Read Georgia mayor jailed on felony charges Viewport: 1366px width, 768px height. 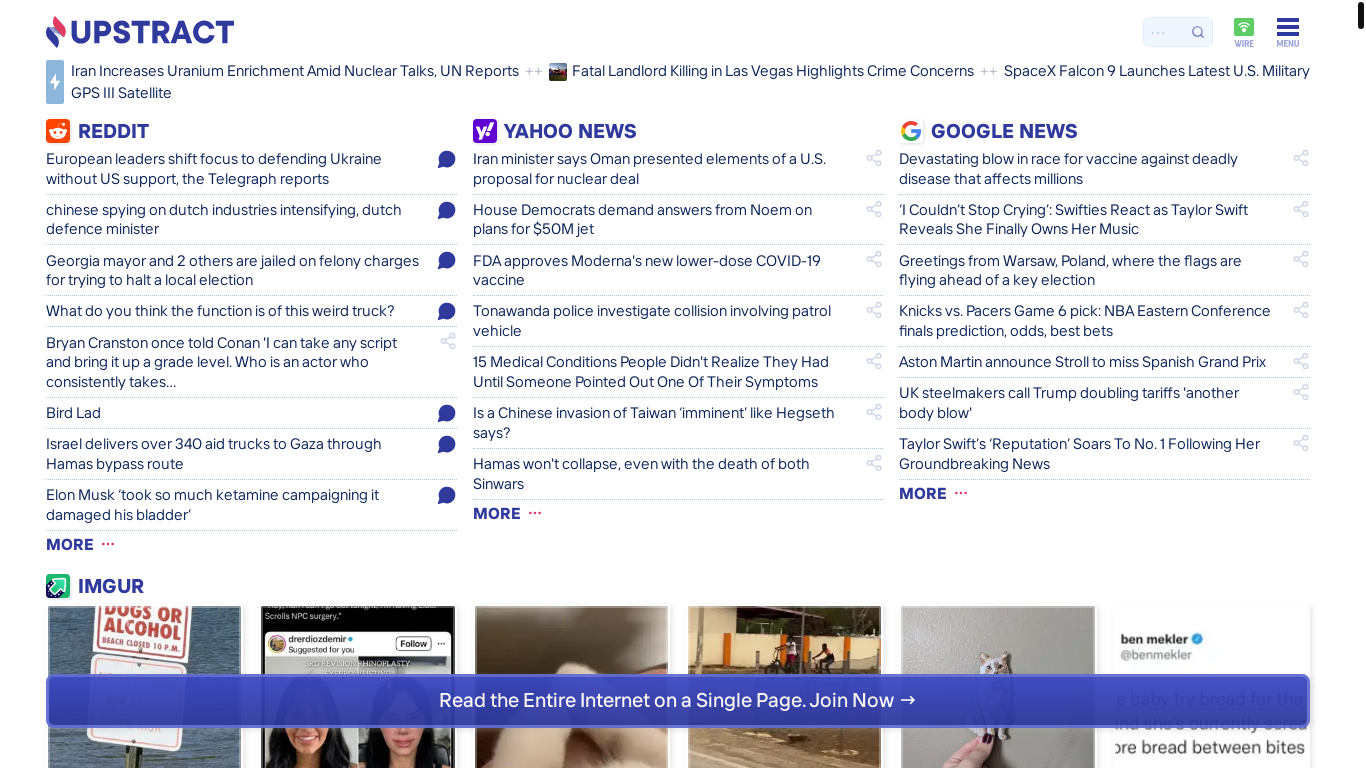click(233, 270)
